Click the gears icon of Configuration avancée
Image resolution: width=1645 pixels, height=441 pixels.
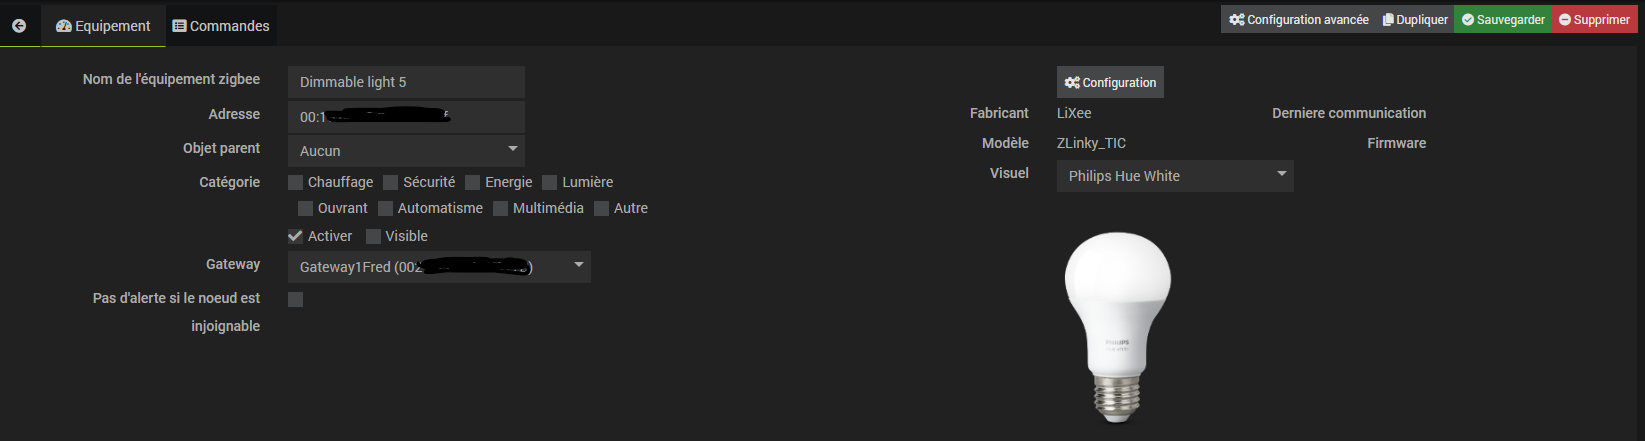pos(1237,19)
